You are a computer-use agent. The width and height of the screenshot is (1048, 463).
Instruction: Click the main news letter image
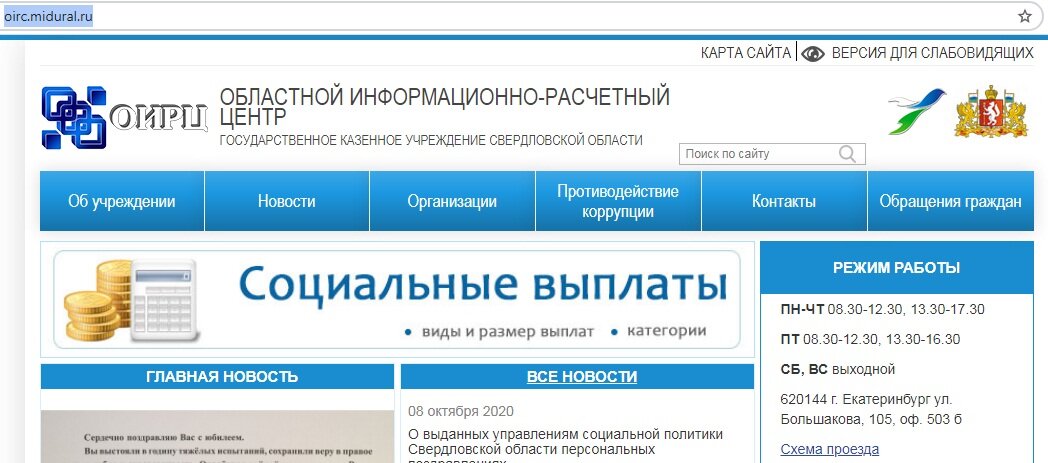(x=217, y=436)
